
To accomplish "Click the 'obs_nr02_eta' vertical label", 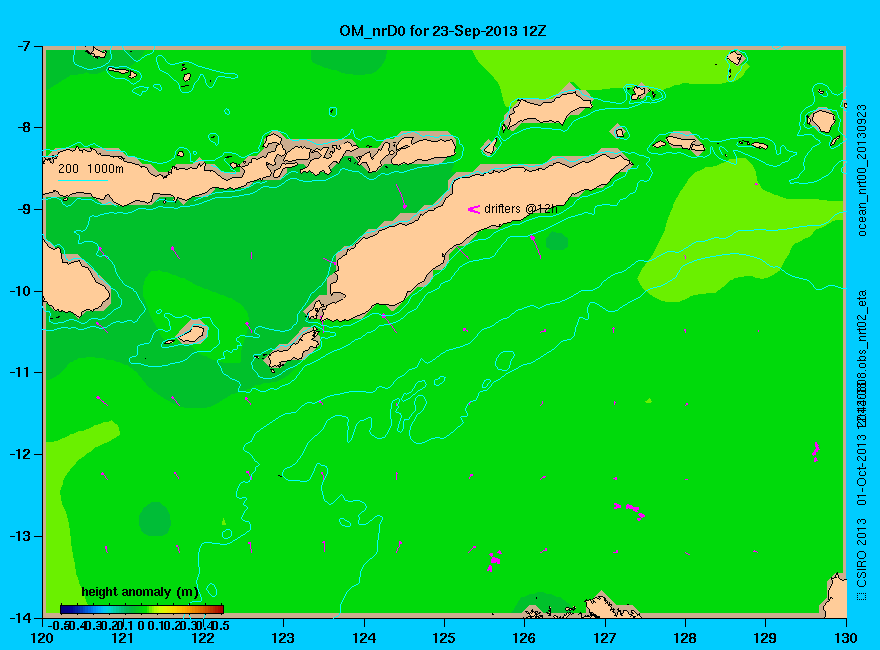I will pos(862,331).
